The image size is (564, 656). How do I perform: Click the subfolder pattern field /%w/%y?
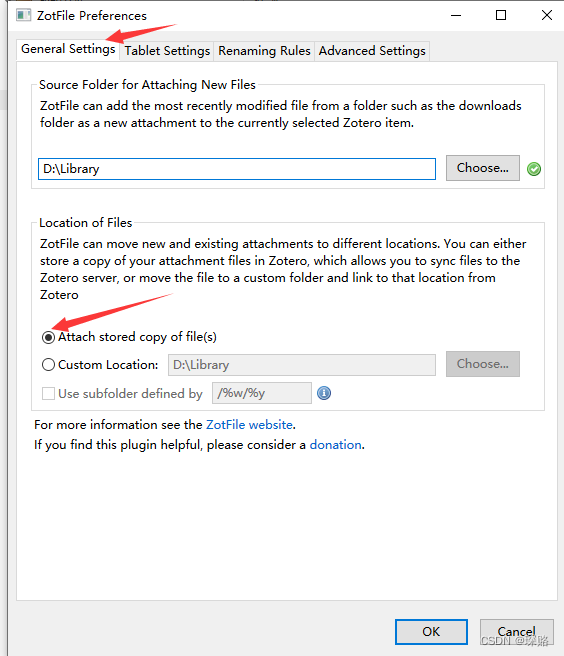(262, 393)
